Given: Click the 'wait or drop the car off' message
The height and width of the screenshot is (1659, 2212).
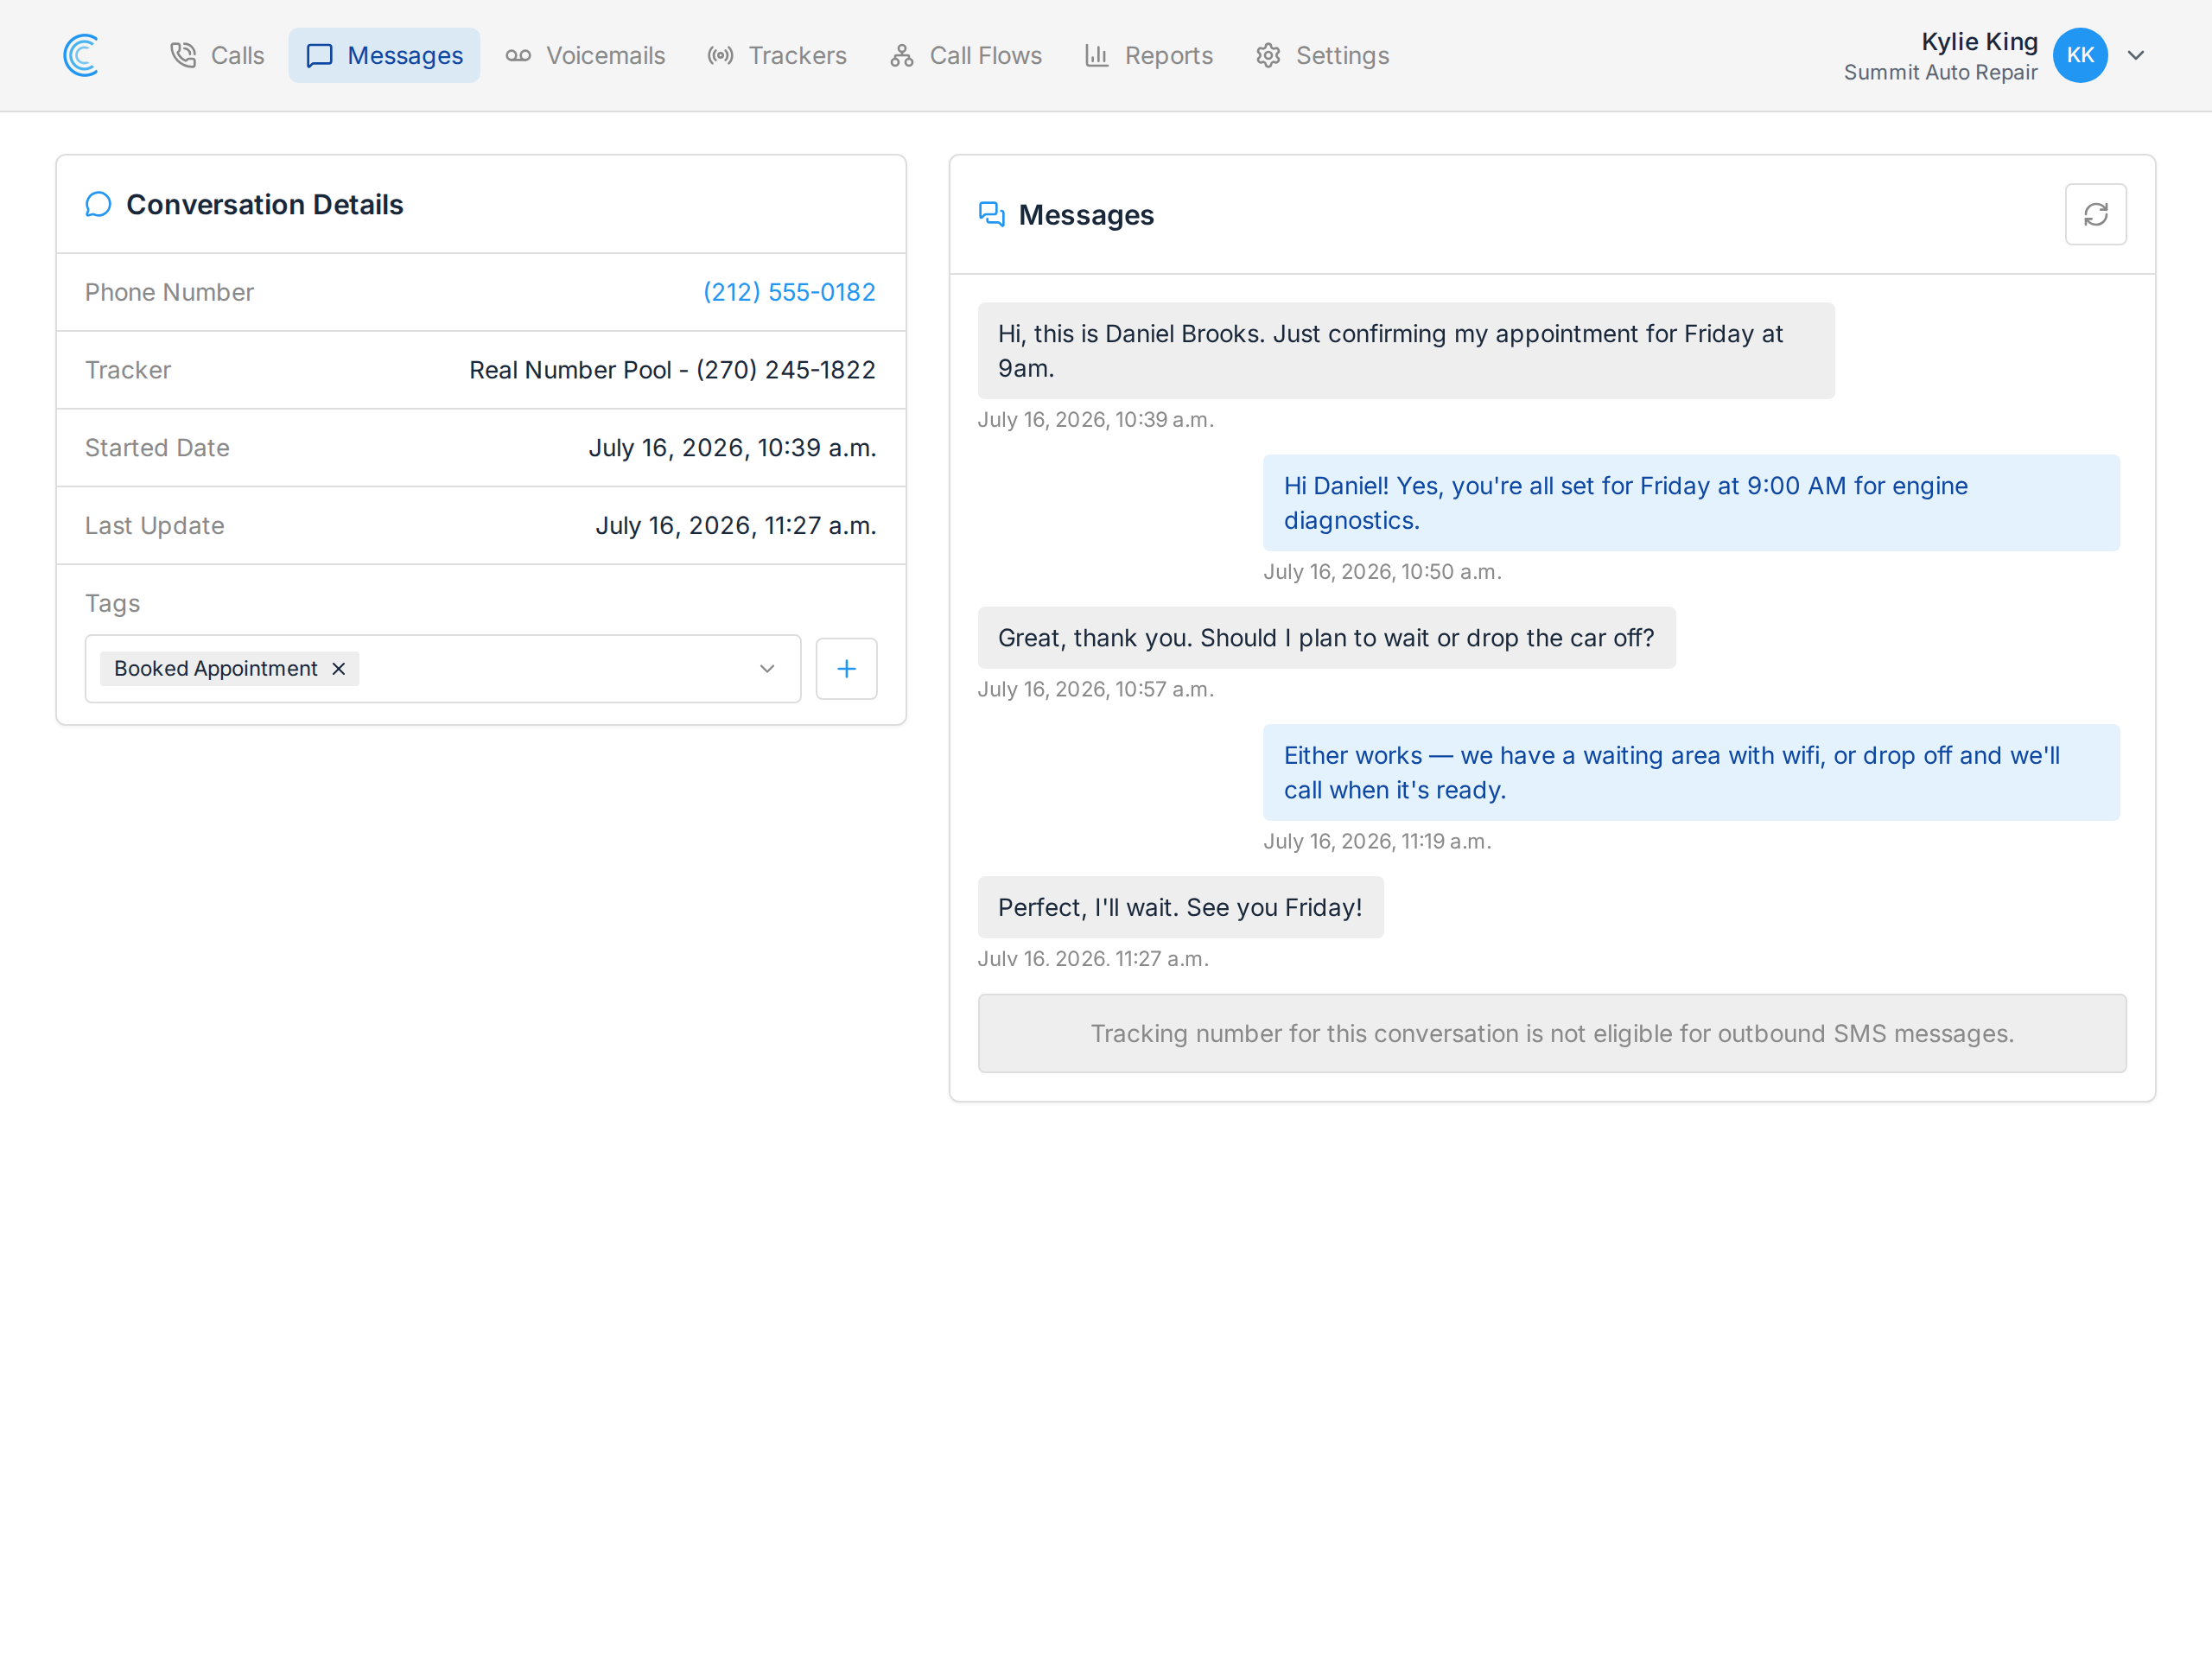Looking at the screenshot, I should tap(1326, 638).
